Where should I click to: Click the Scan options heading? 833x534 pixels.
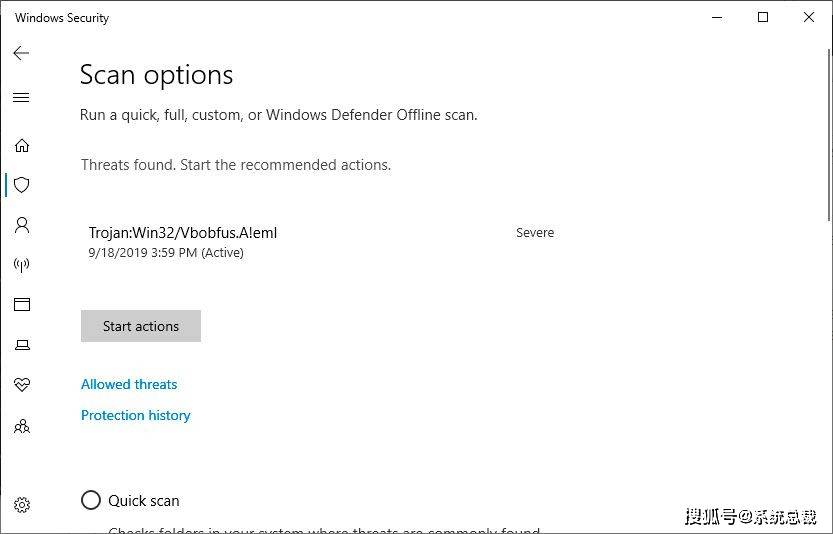(x=156, y=75)
